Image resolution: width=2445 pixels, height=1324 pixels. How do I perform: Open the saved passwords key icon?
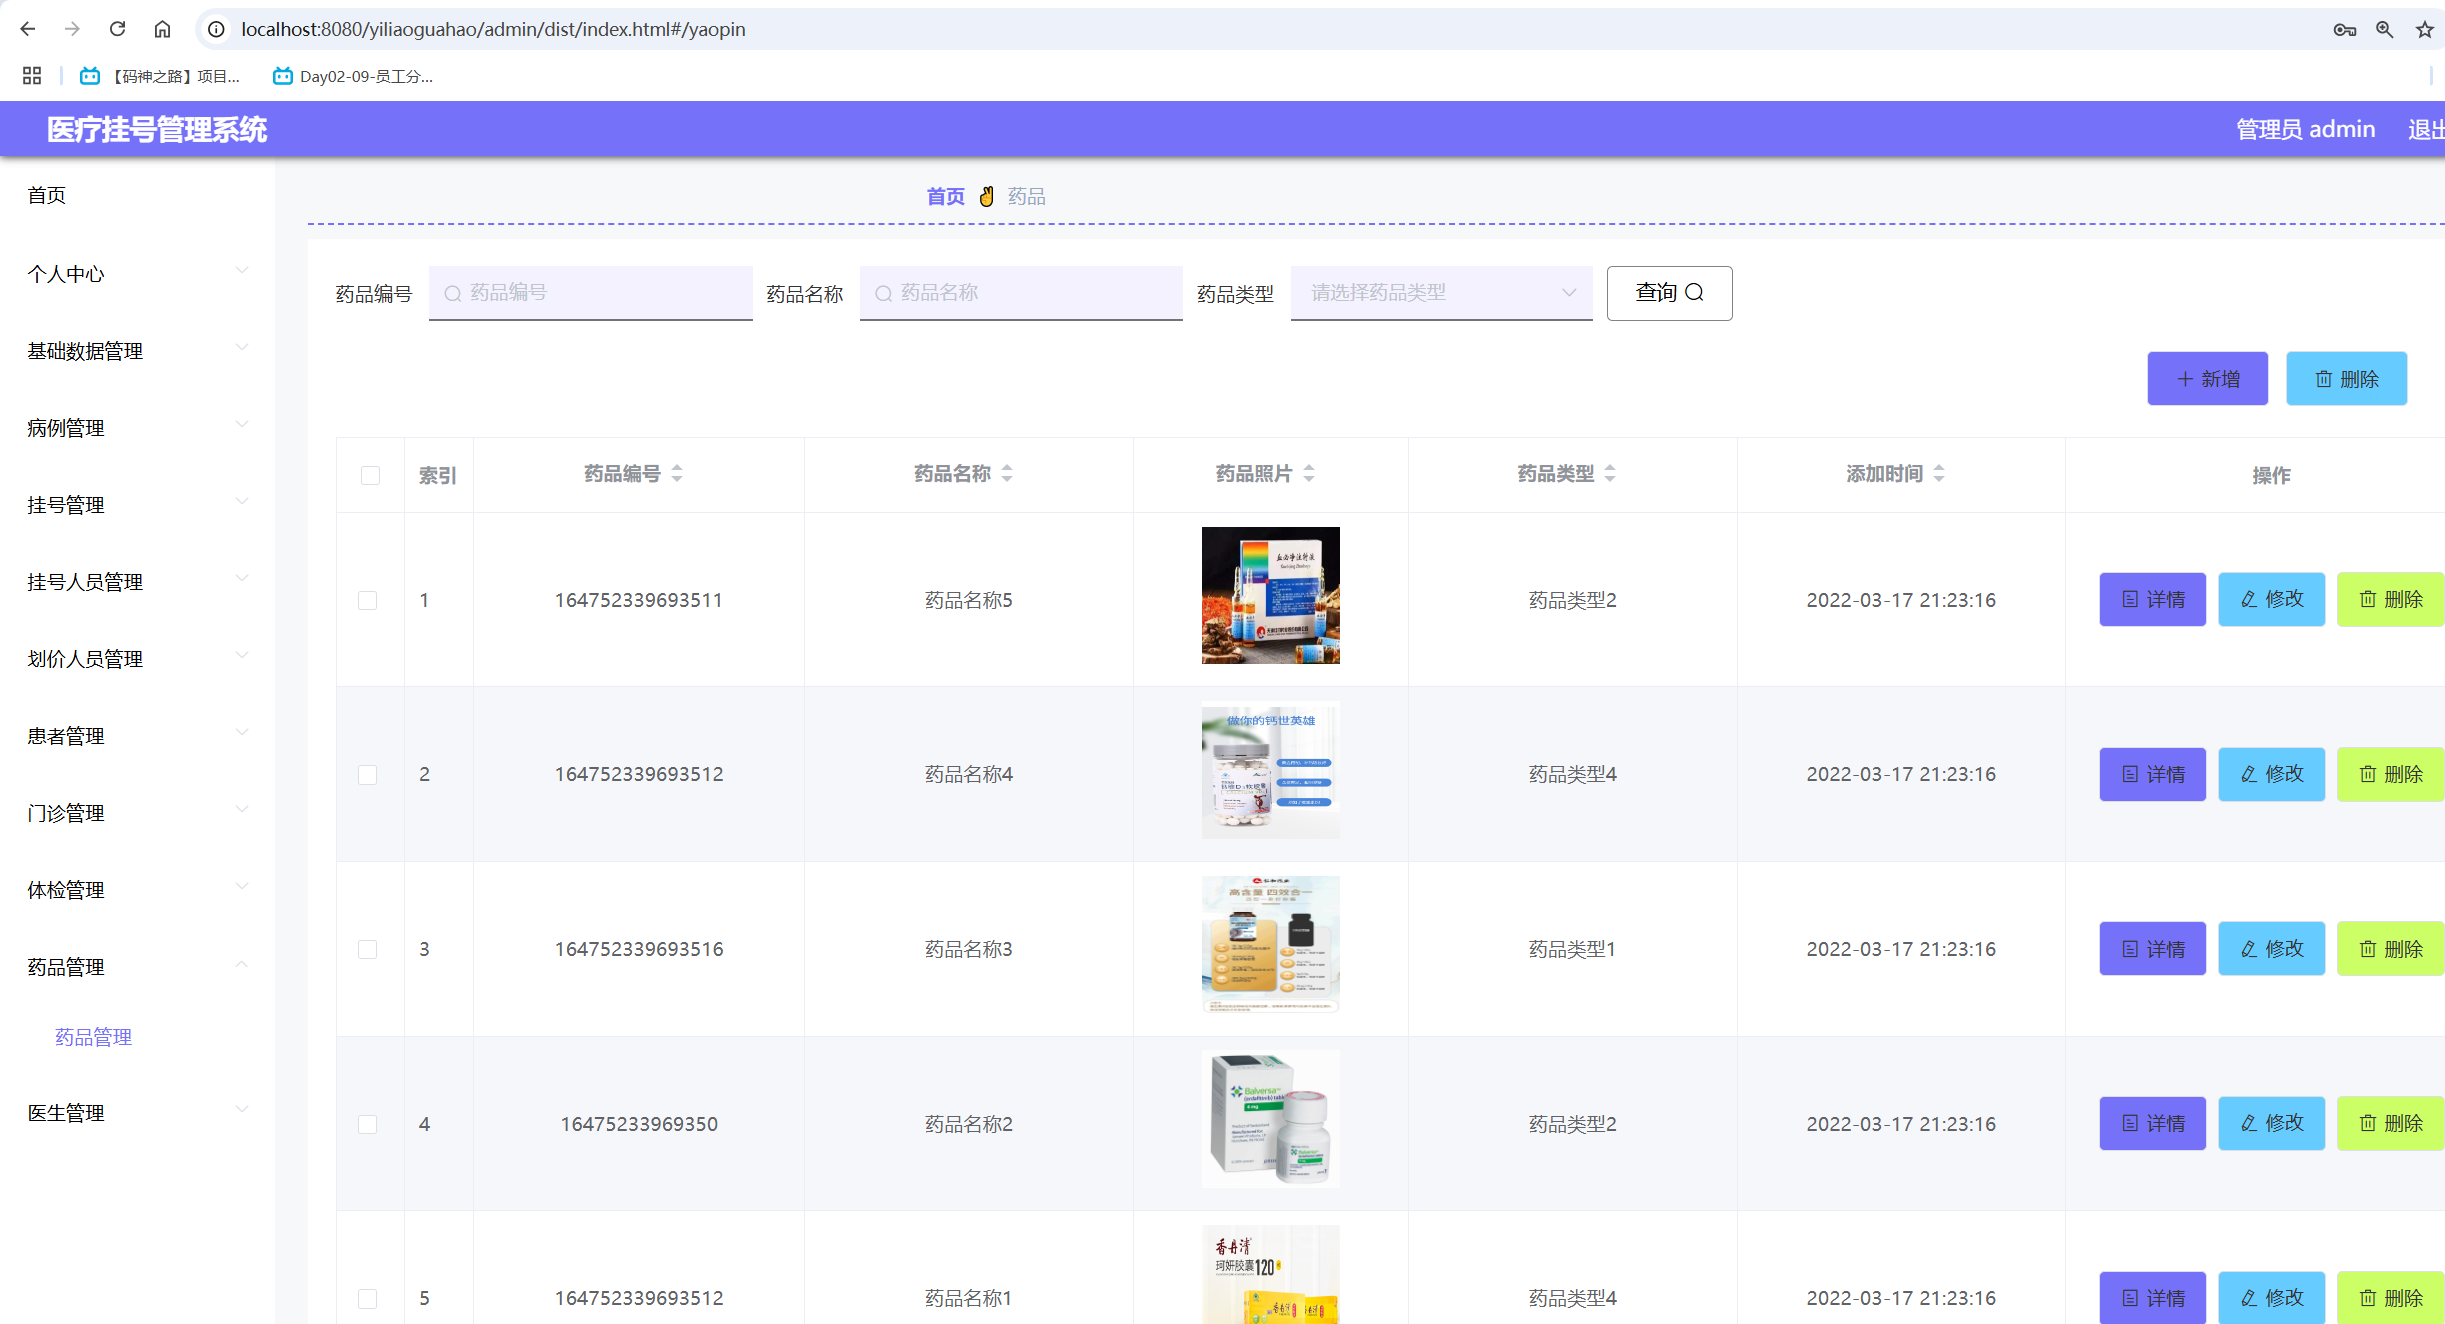tap(2344, 30)
